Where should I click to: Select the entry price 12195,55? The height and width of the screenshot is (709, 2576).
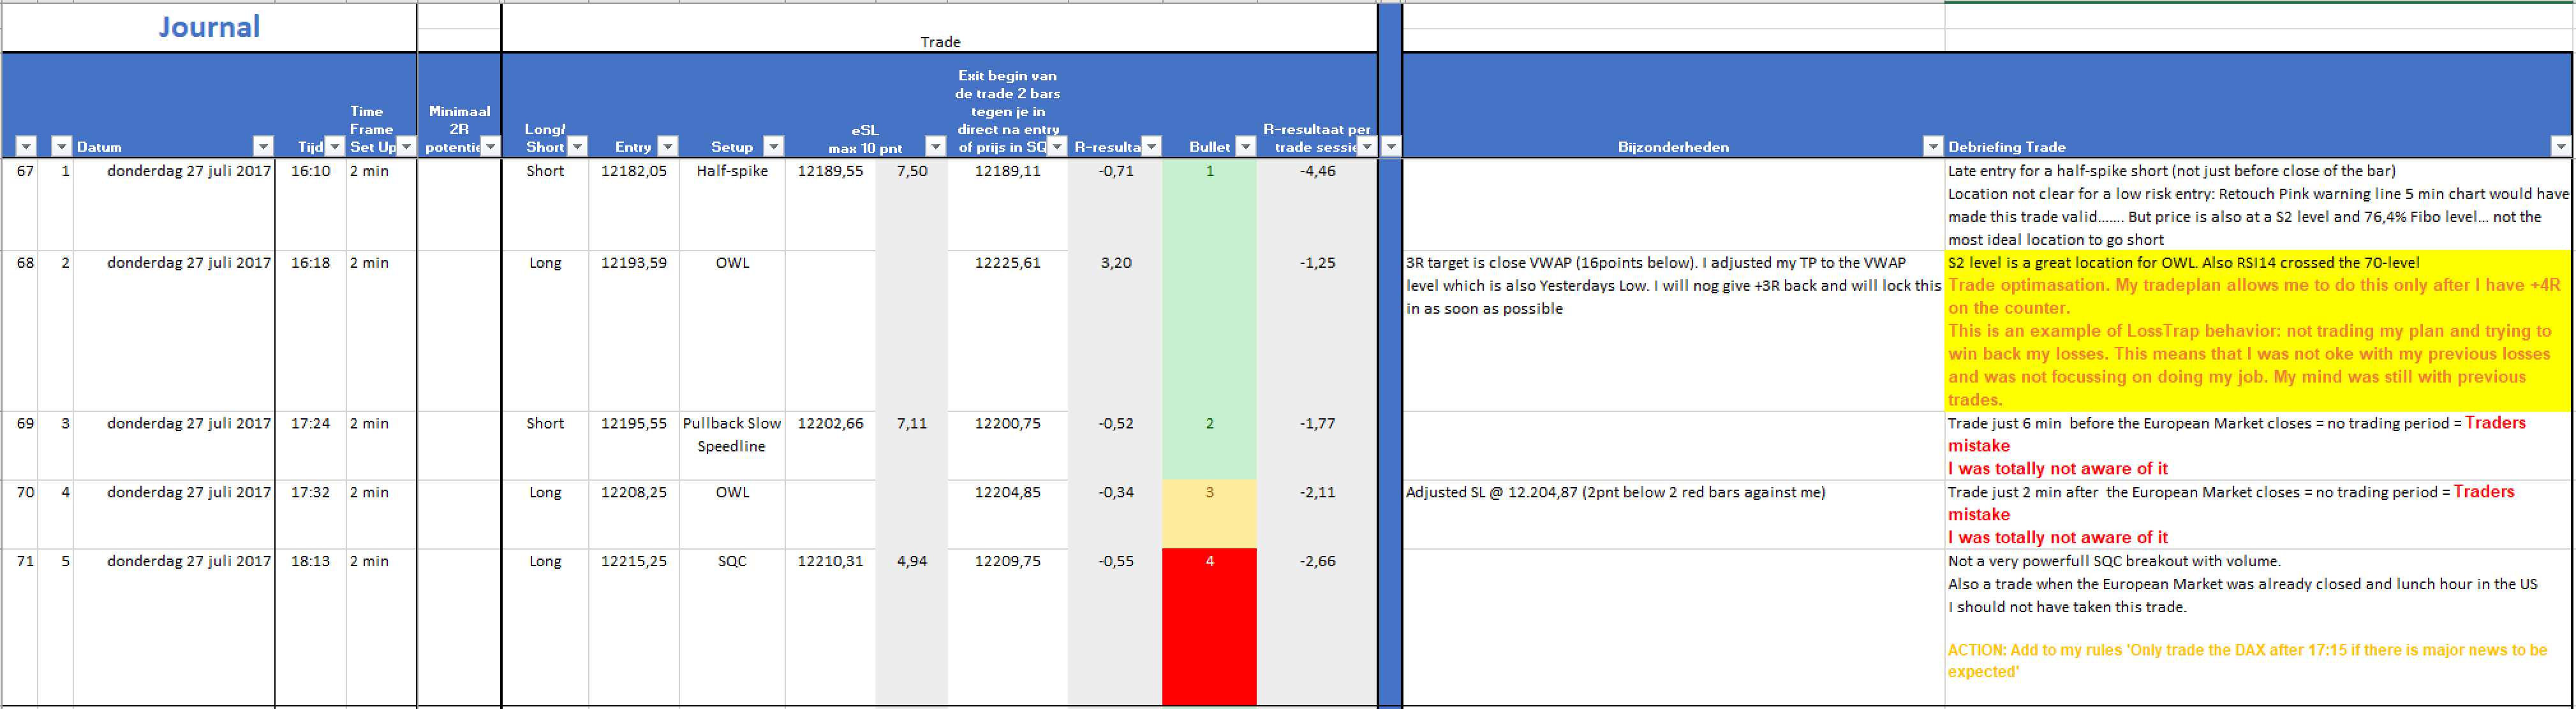634,446
